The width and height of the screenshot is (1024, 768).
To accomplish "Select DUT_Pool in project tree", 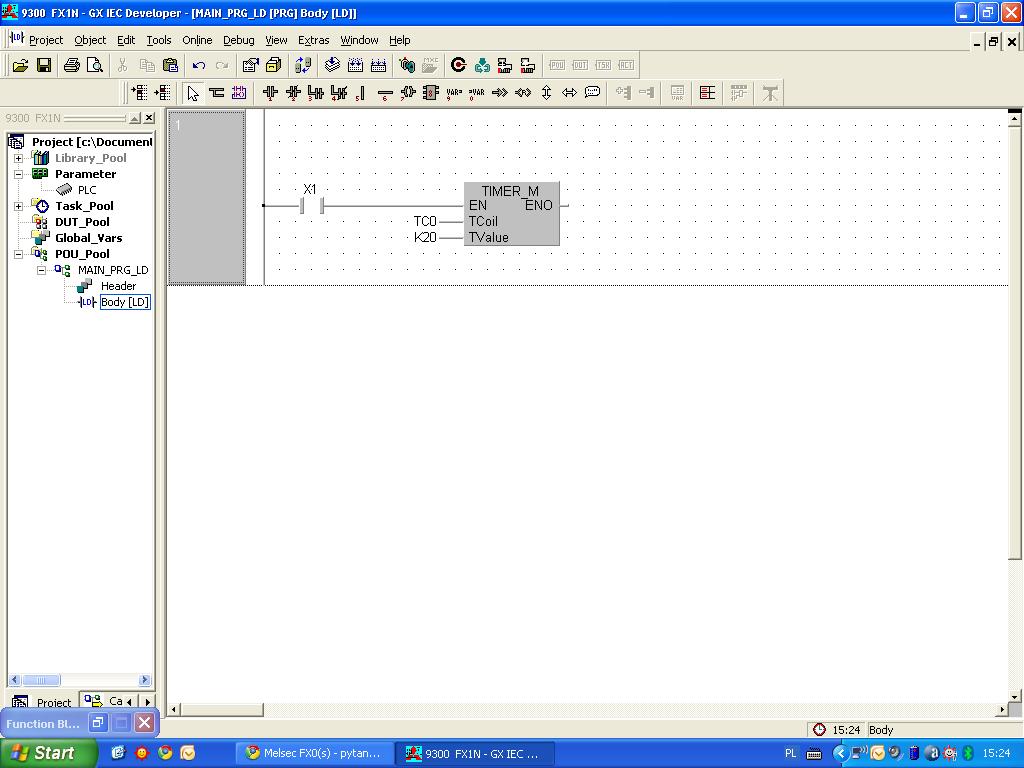I will [x=82, y=222].
